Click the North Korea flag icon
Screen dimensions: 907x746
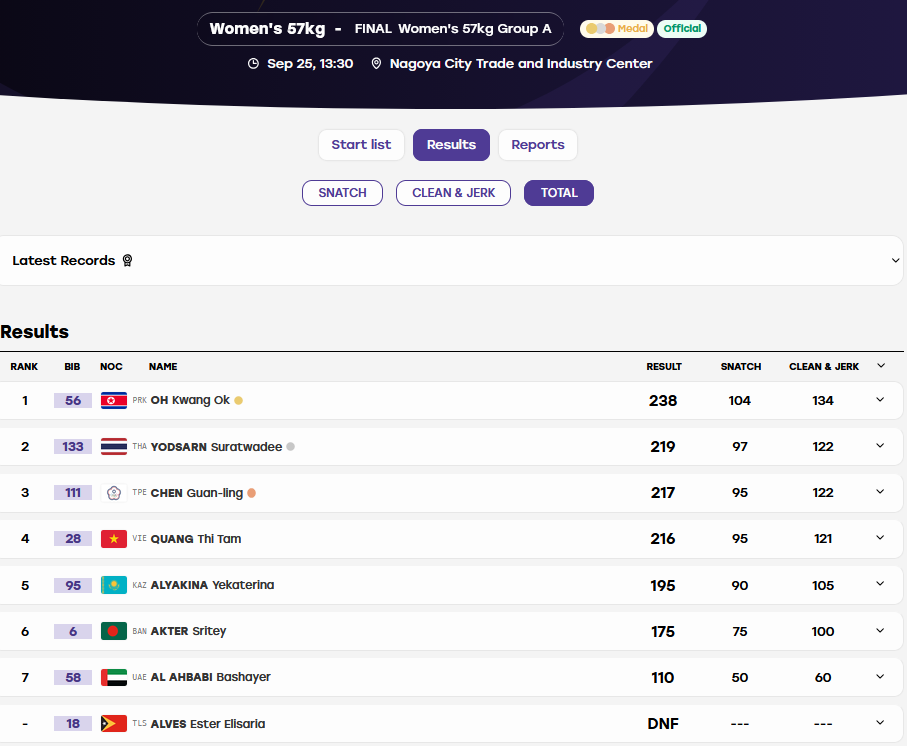click(x=114, y=400)
